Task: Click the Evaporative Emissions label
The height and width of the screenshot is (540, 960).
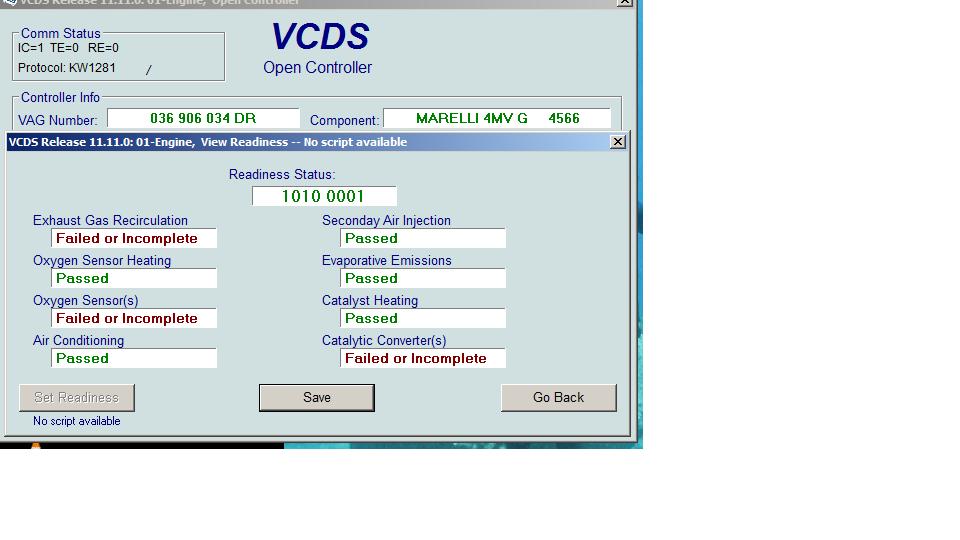Action: (x=386, y=261)
